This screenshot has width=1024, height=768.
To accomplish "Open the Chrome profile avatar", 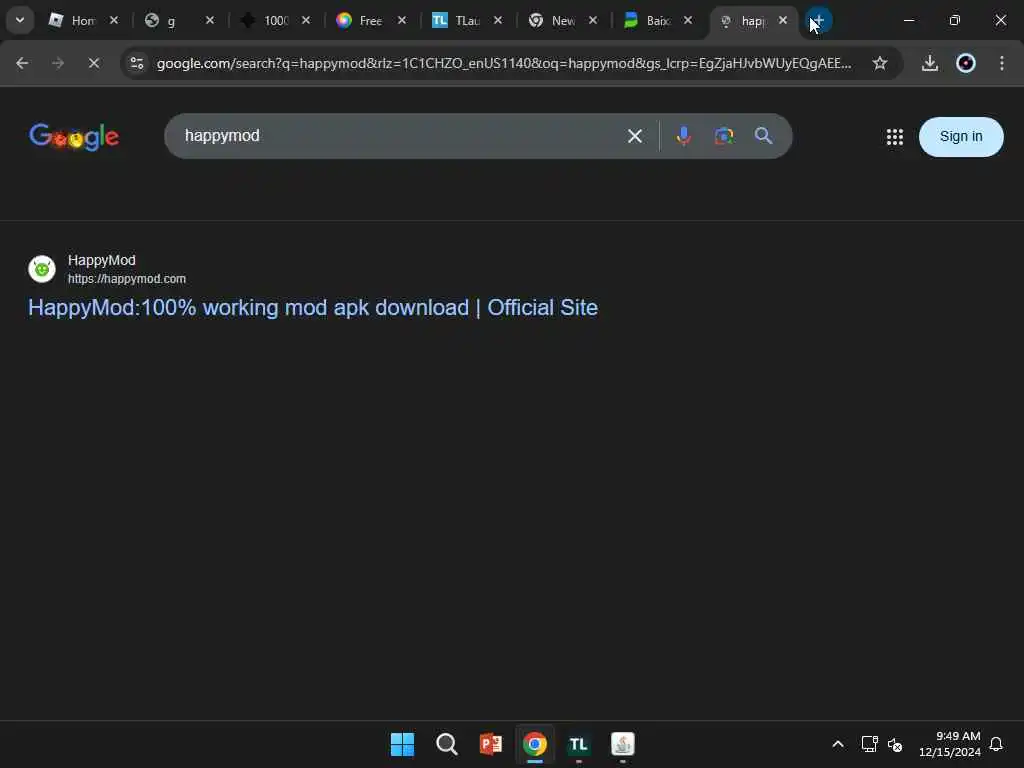I will [x=966, y=63].
